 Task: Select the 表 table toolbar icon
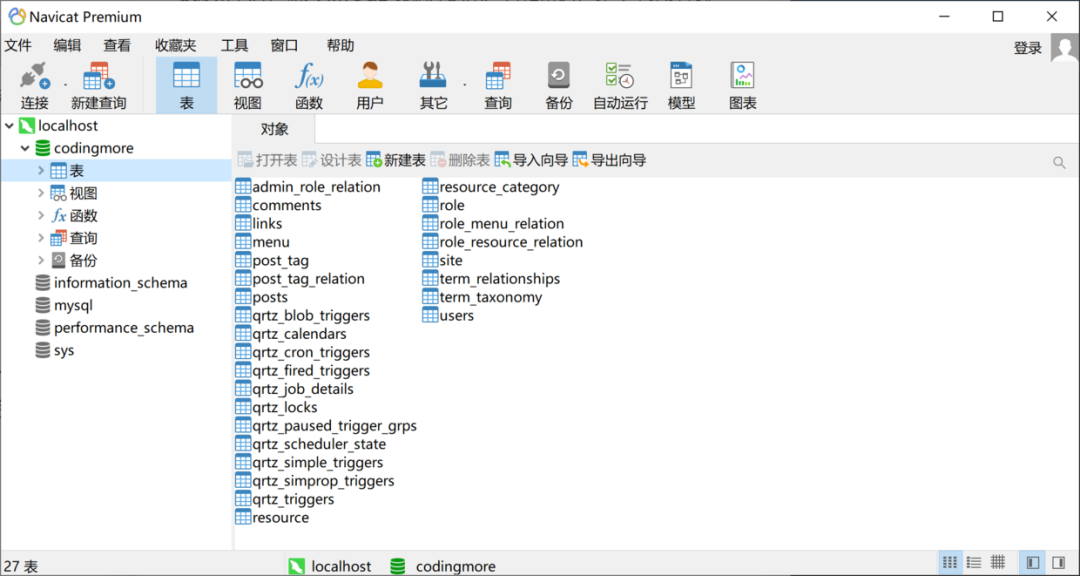coord(187,85)
